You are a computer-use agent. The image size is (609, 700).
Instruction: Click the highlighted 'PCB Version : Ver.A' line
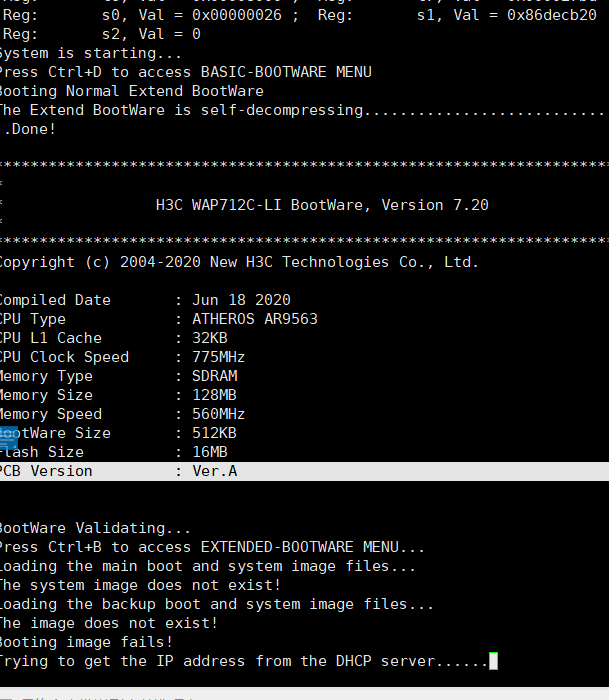(x=304, y=471)
